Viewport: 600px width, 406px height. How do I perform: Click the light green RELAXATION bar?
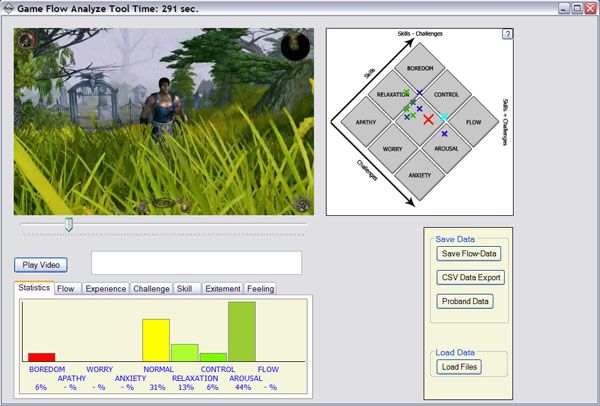185,353
